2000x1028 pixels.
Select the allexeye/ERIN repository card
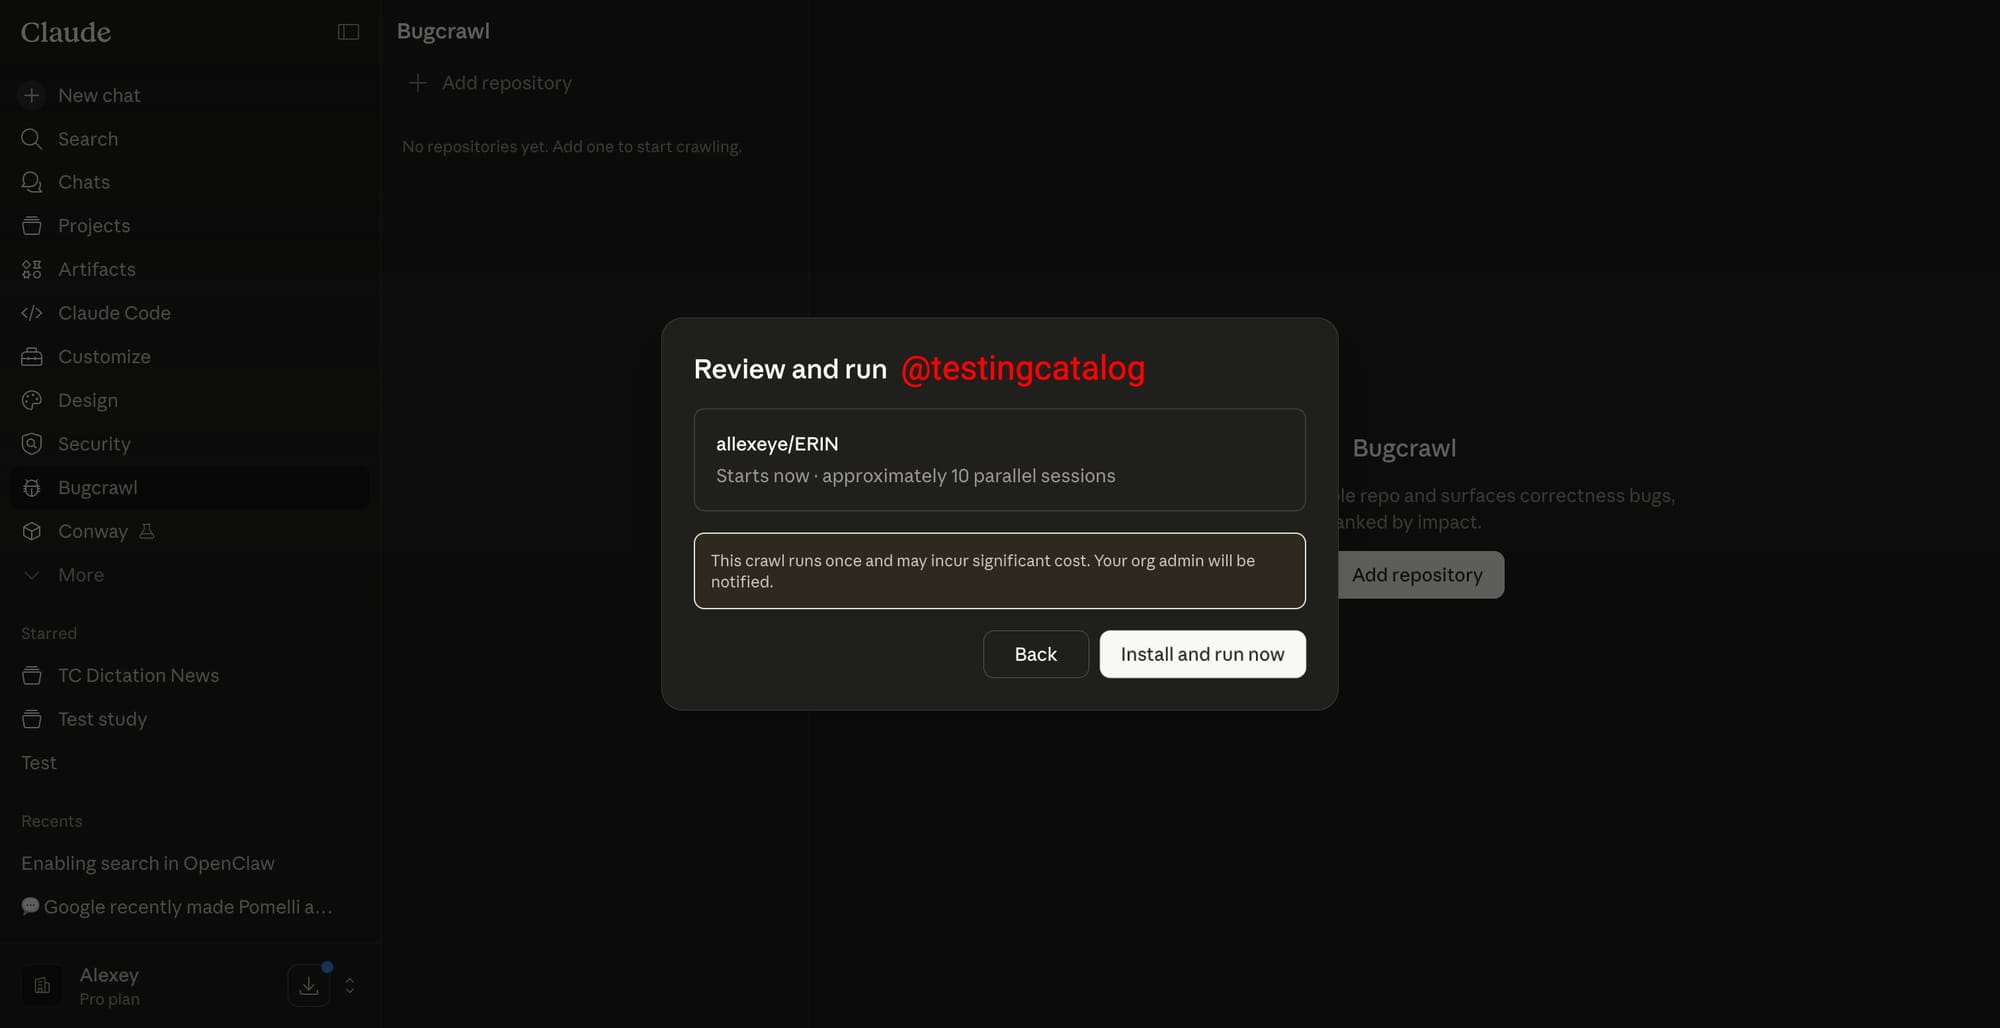pyautogui.click(x=1000, y=460)
